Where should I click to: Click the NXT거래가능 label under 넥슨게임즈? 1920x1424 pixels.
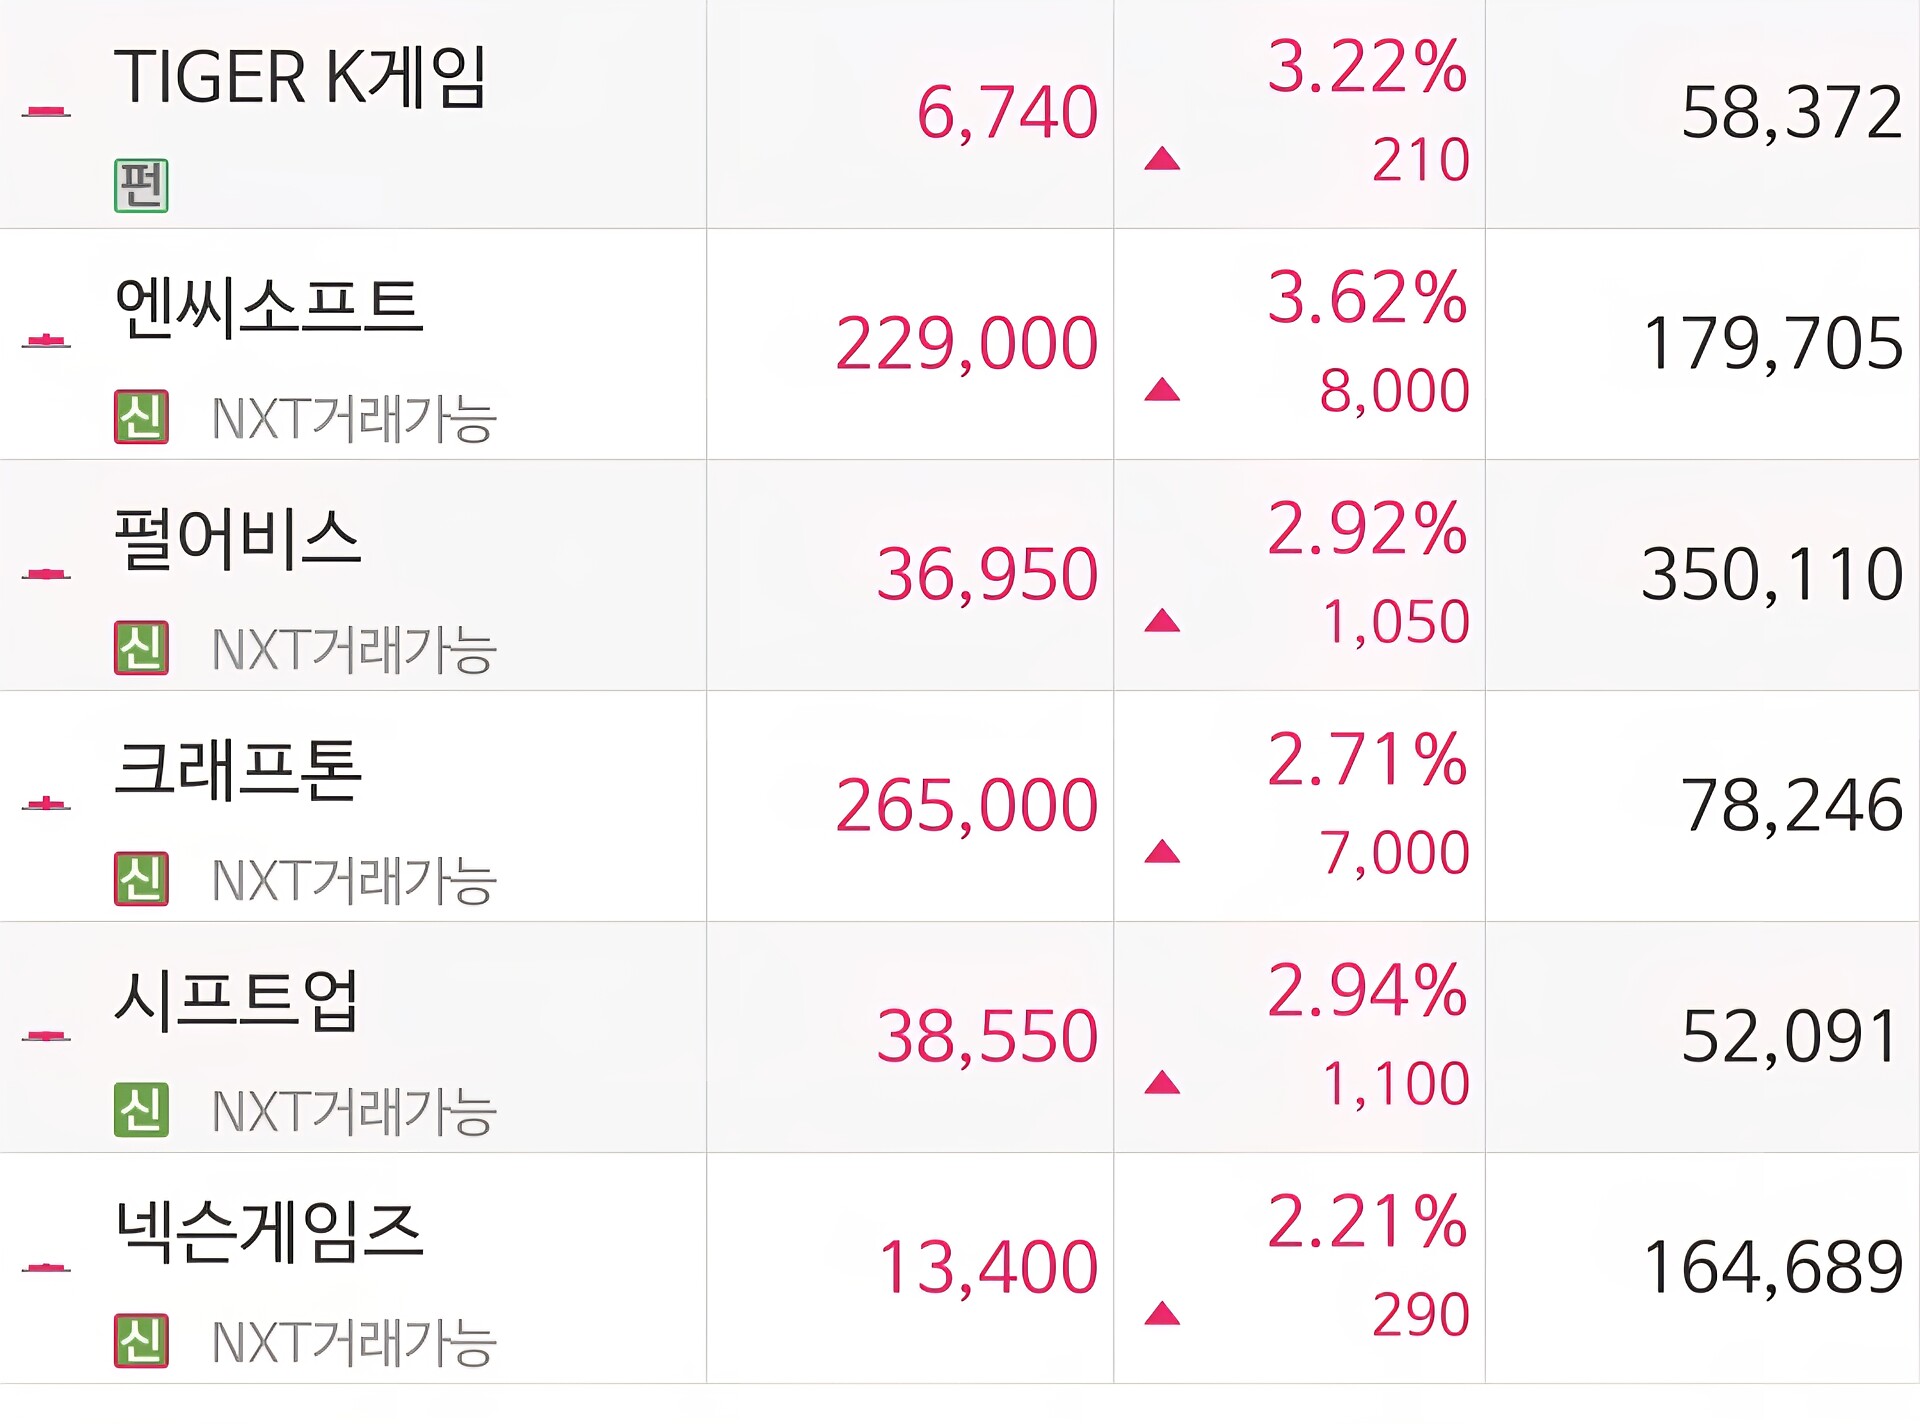tap(354, 1342)
